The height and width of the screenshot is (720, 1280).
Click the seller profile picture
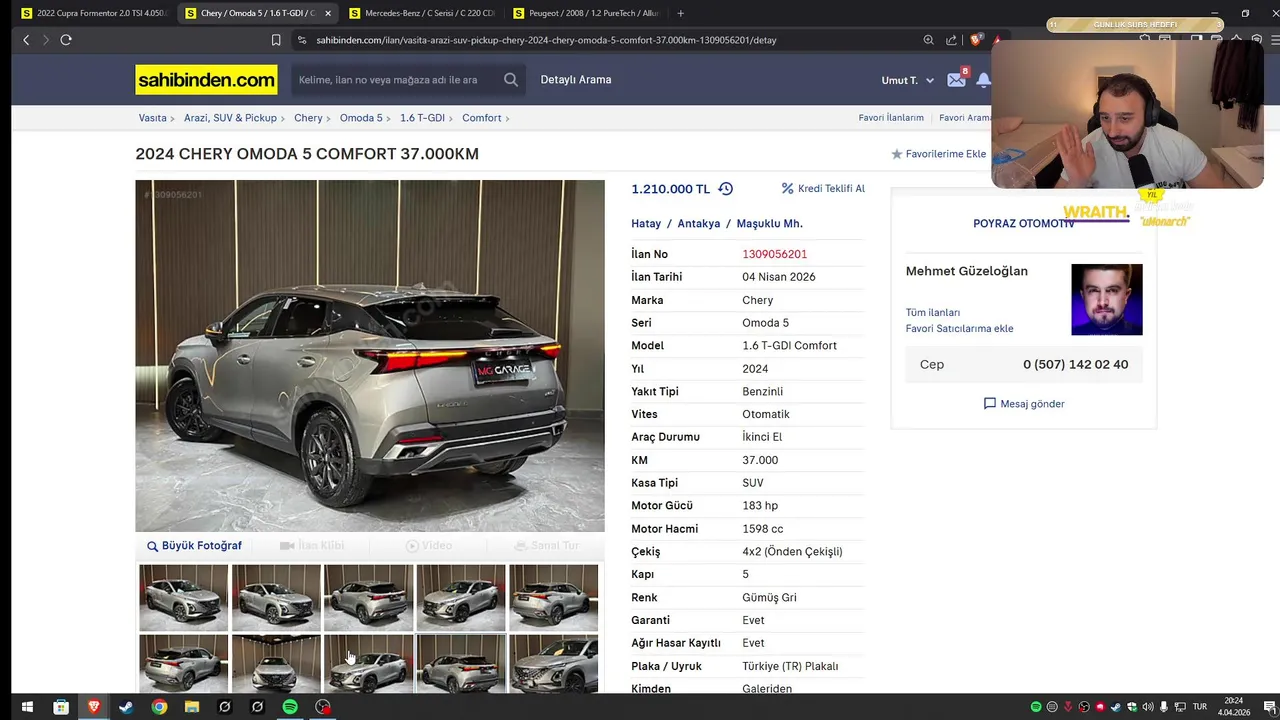tap(1107, 300)
